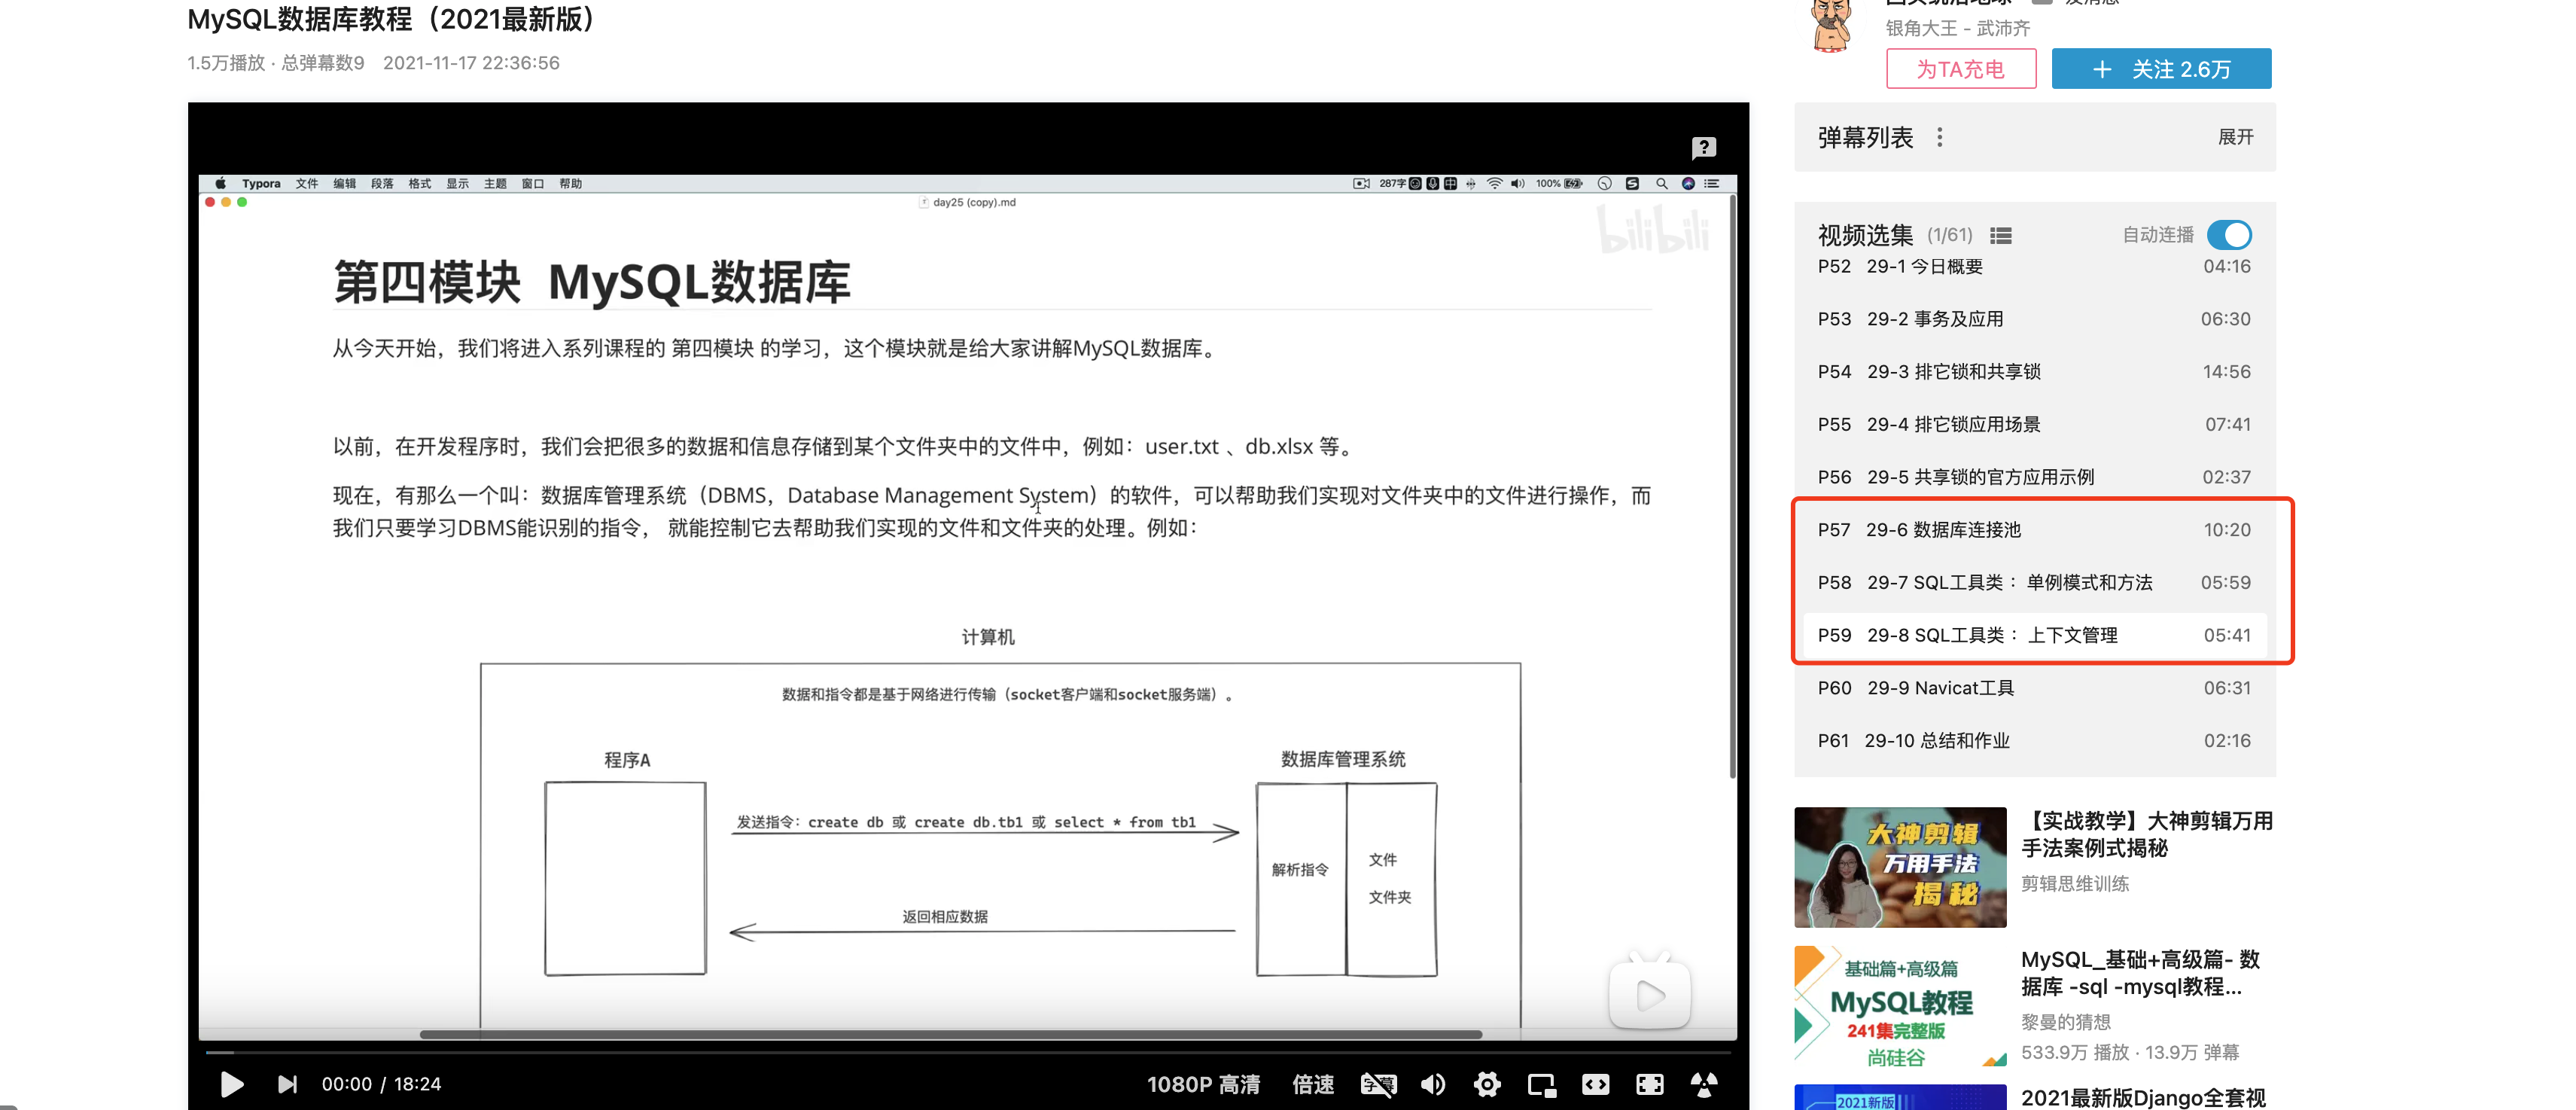Toggle the 自动连播 autoplay switch
The width and height of the screenshot is (2576, 1110).
(x=2229, y=235)
